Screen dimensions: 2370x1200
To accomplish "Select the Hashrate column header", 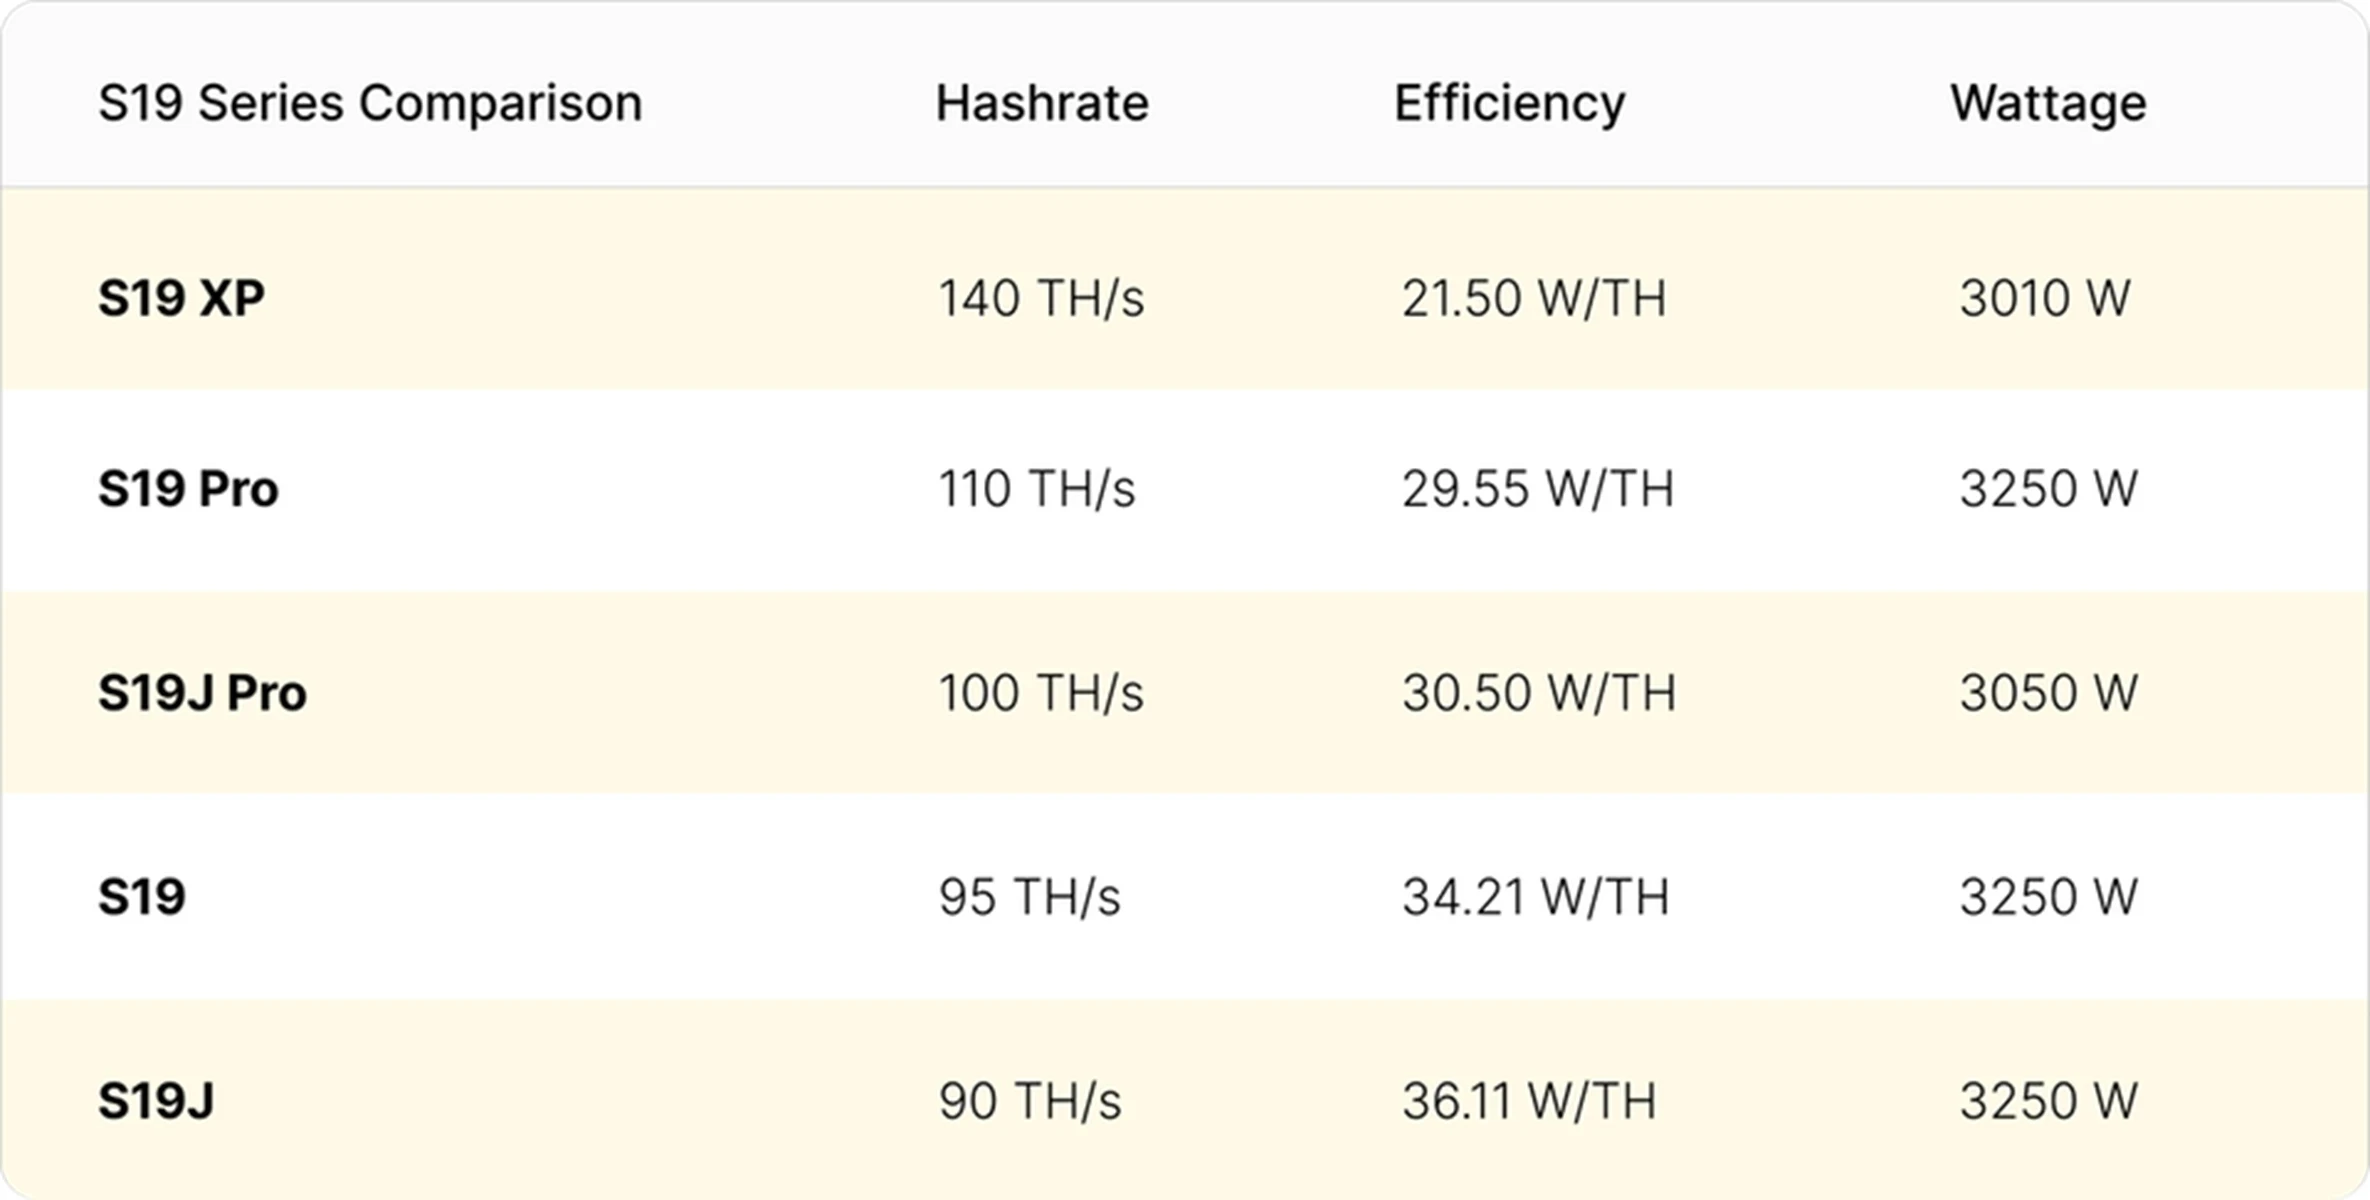I will click(1042, 103).
